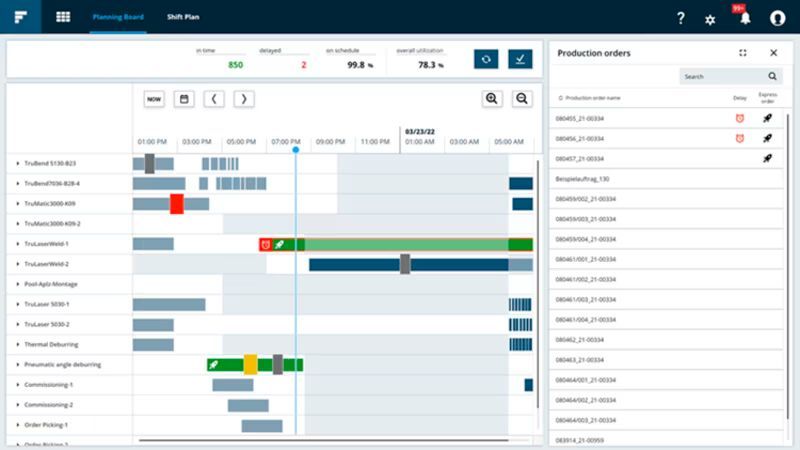Zoom in the timeline

[x=492, y=98]
